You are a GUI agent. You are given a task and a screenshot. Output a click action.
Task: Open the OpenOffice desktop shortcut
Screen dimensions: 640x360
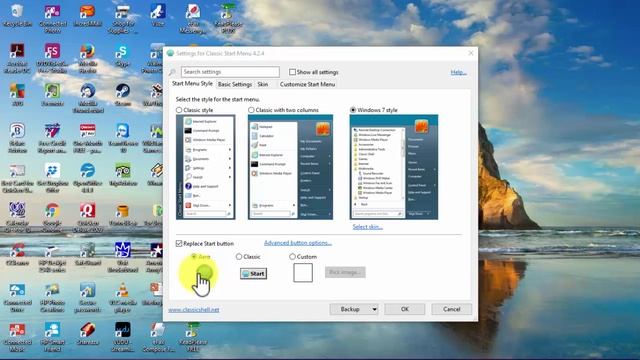tap(87, 177)
